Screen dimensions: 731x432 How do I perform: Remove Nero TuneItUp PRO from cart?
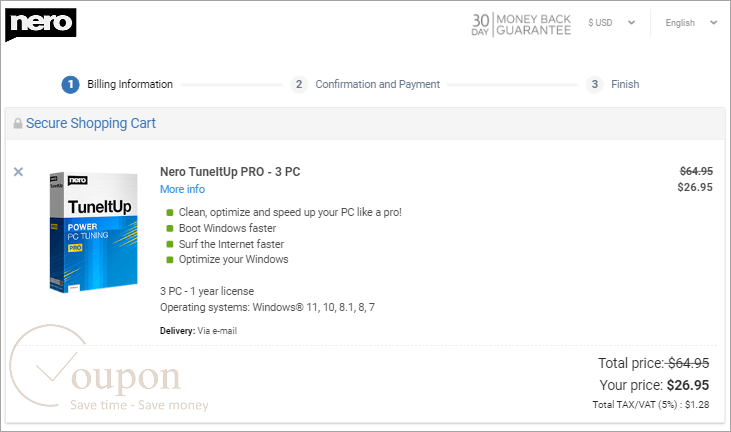pyautogui.click(x=18, y=172)
